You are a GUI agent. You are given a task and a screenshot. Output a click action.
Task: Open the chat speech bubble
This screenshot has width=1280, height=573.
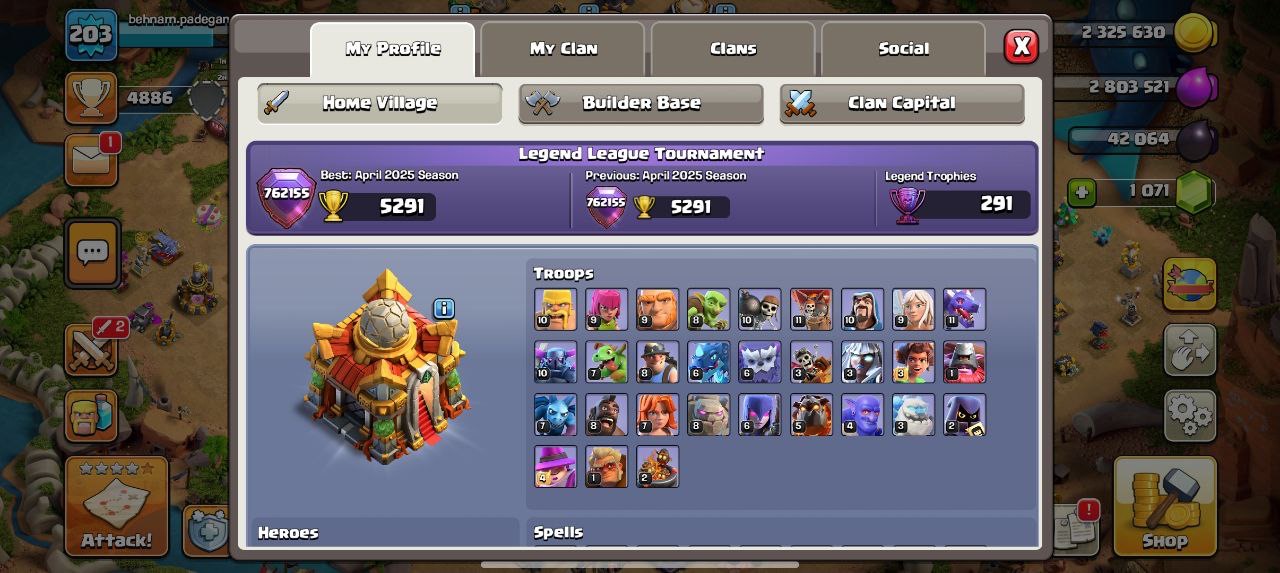click(92, 253)
